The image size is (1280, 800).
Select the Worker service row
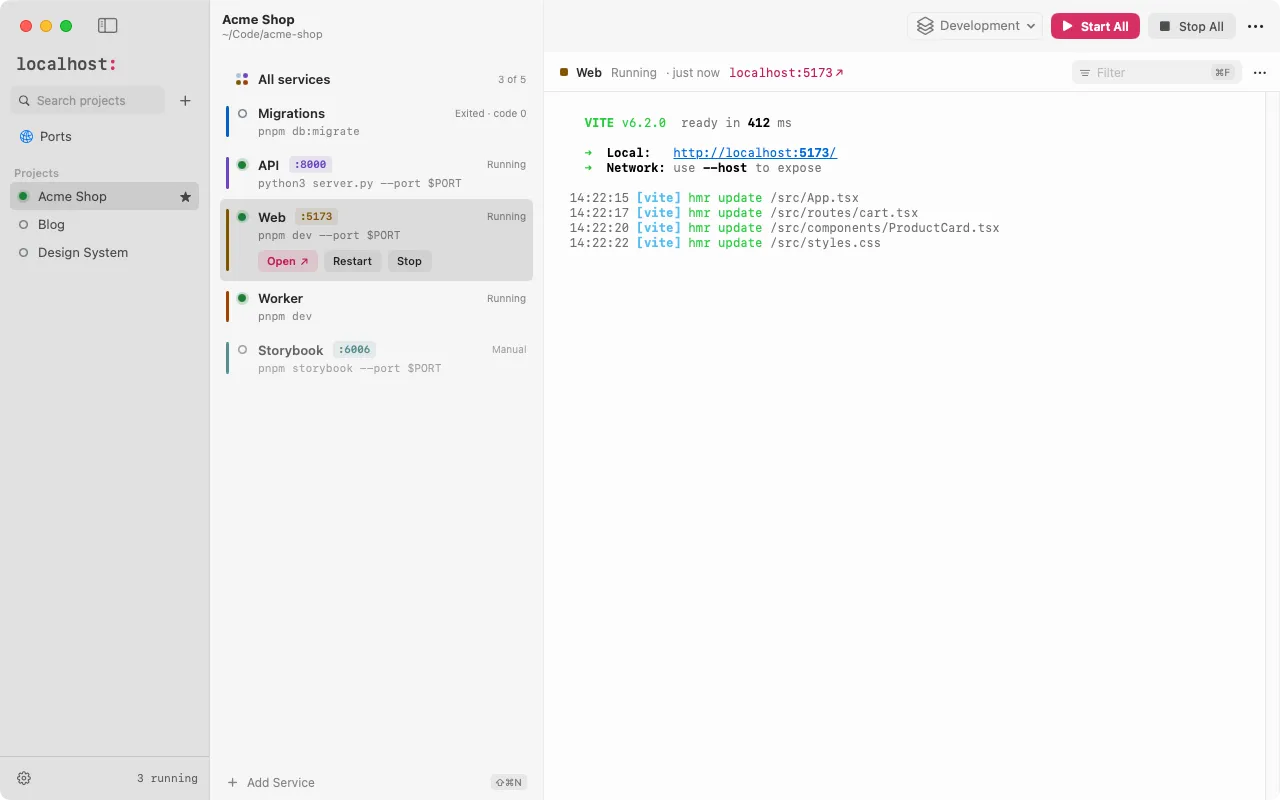[376, 306]
